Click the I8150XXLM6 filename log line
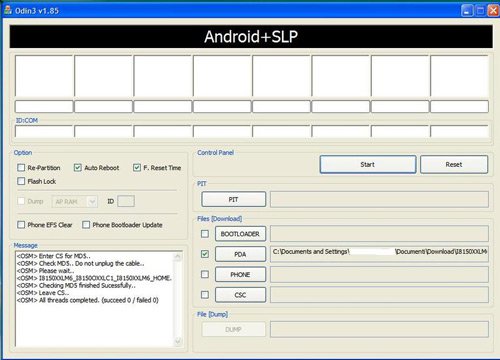 [x=94, y=278]
